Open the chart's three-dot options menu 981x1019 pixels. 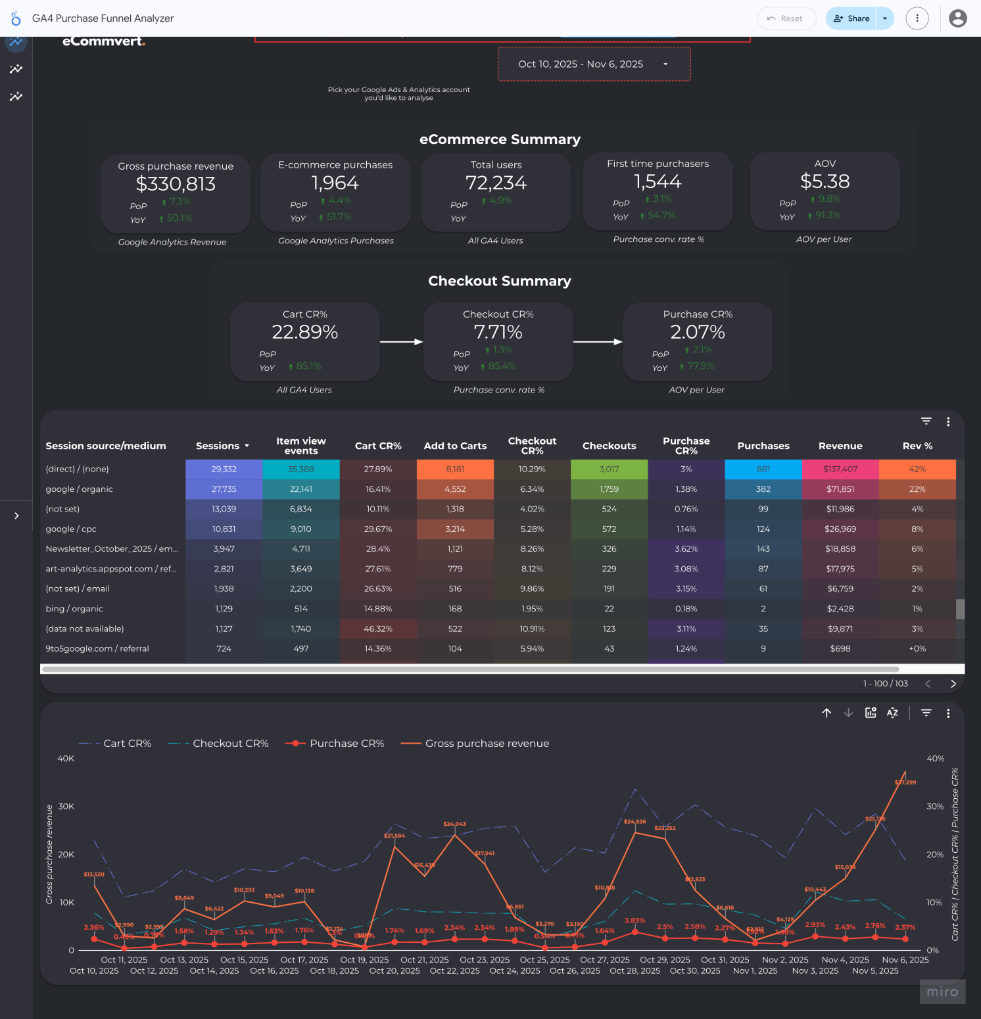click(x=948, y=713)
